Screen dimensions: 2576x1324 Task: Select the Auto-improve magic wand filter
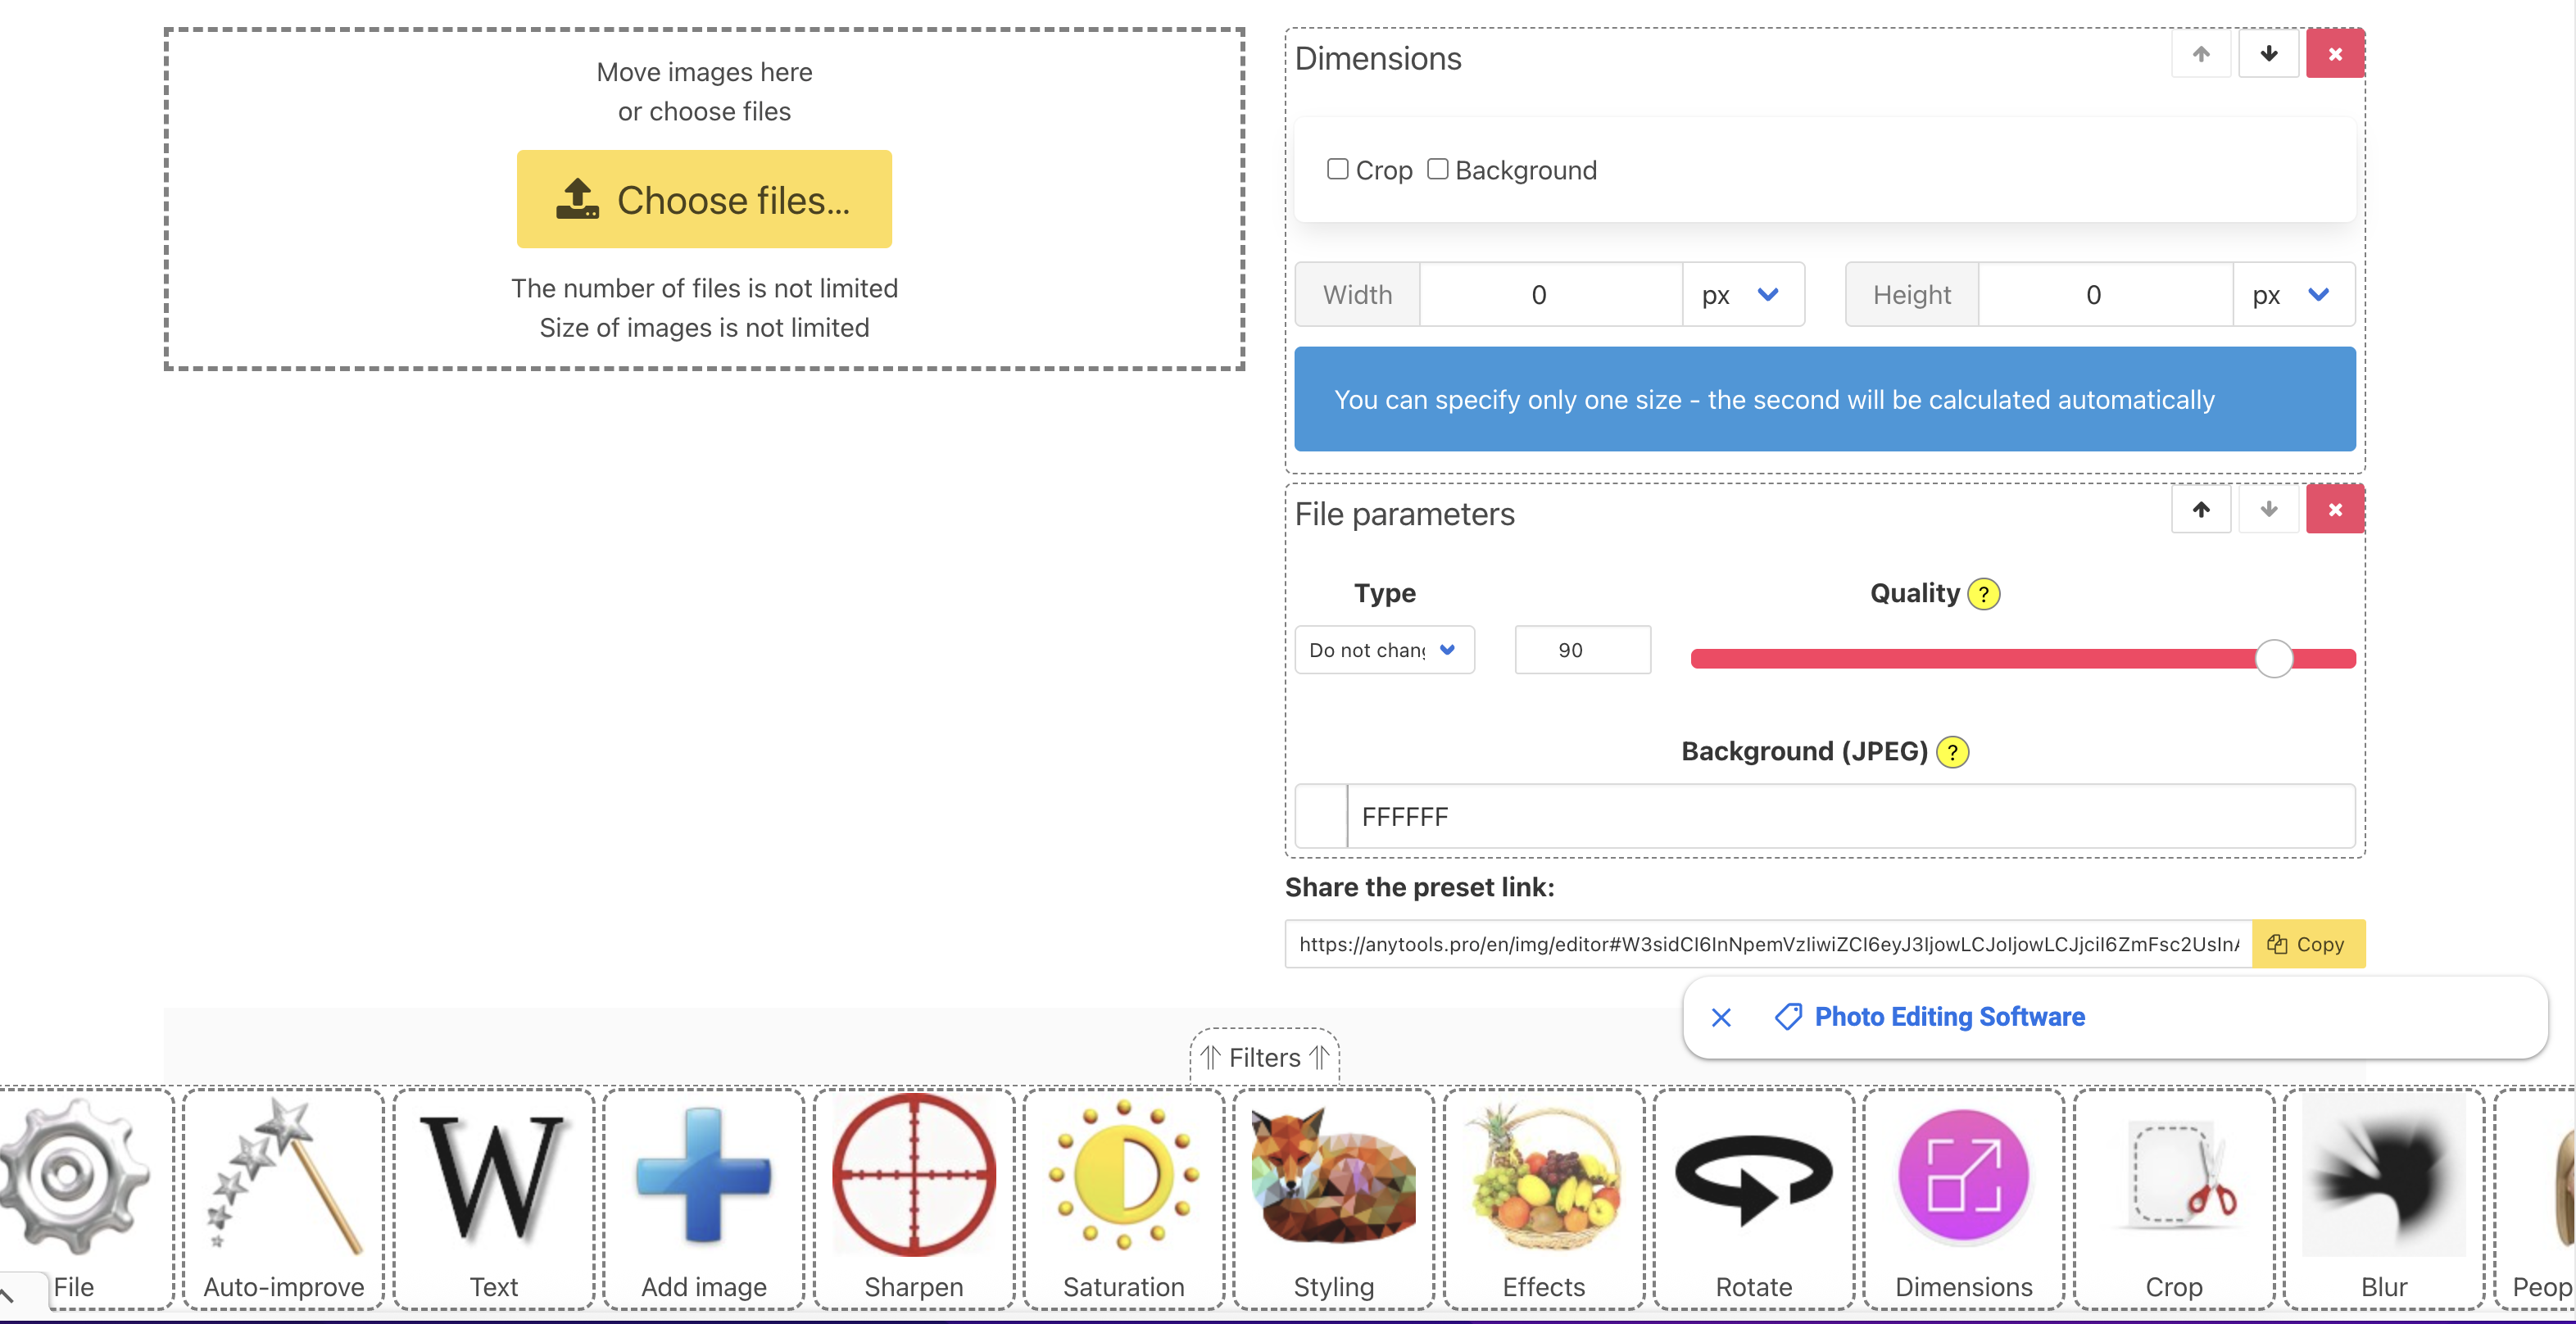(284, 1196)
